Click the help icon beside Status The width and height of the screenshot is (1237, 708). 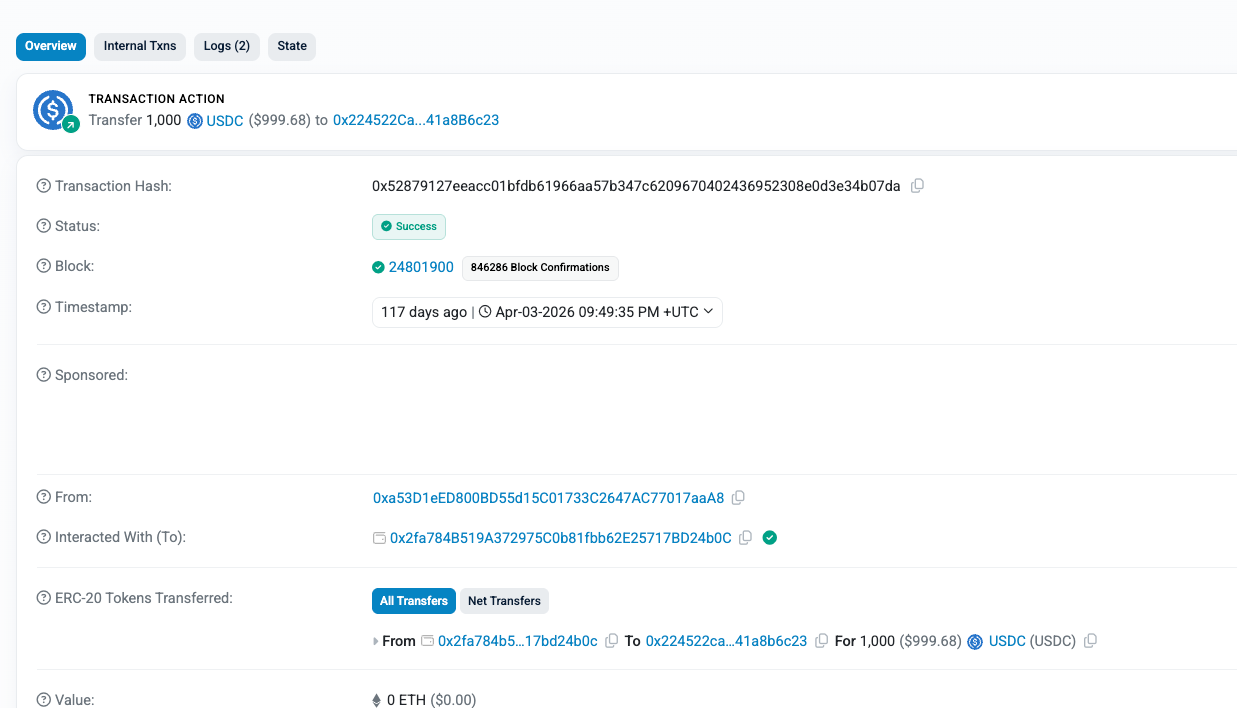pos(44,226)
